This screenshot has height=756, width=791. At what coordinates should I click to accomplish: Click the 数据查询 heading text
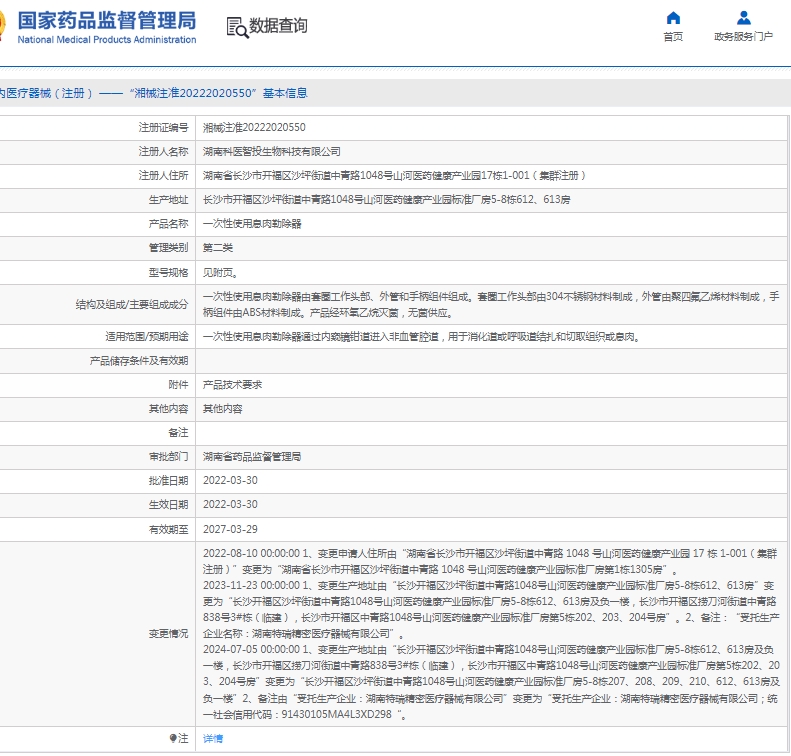click(x=278, y=26)
